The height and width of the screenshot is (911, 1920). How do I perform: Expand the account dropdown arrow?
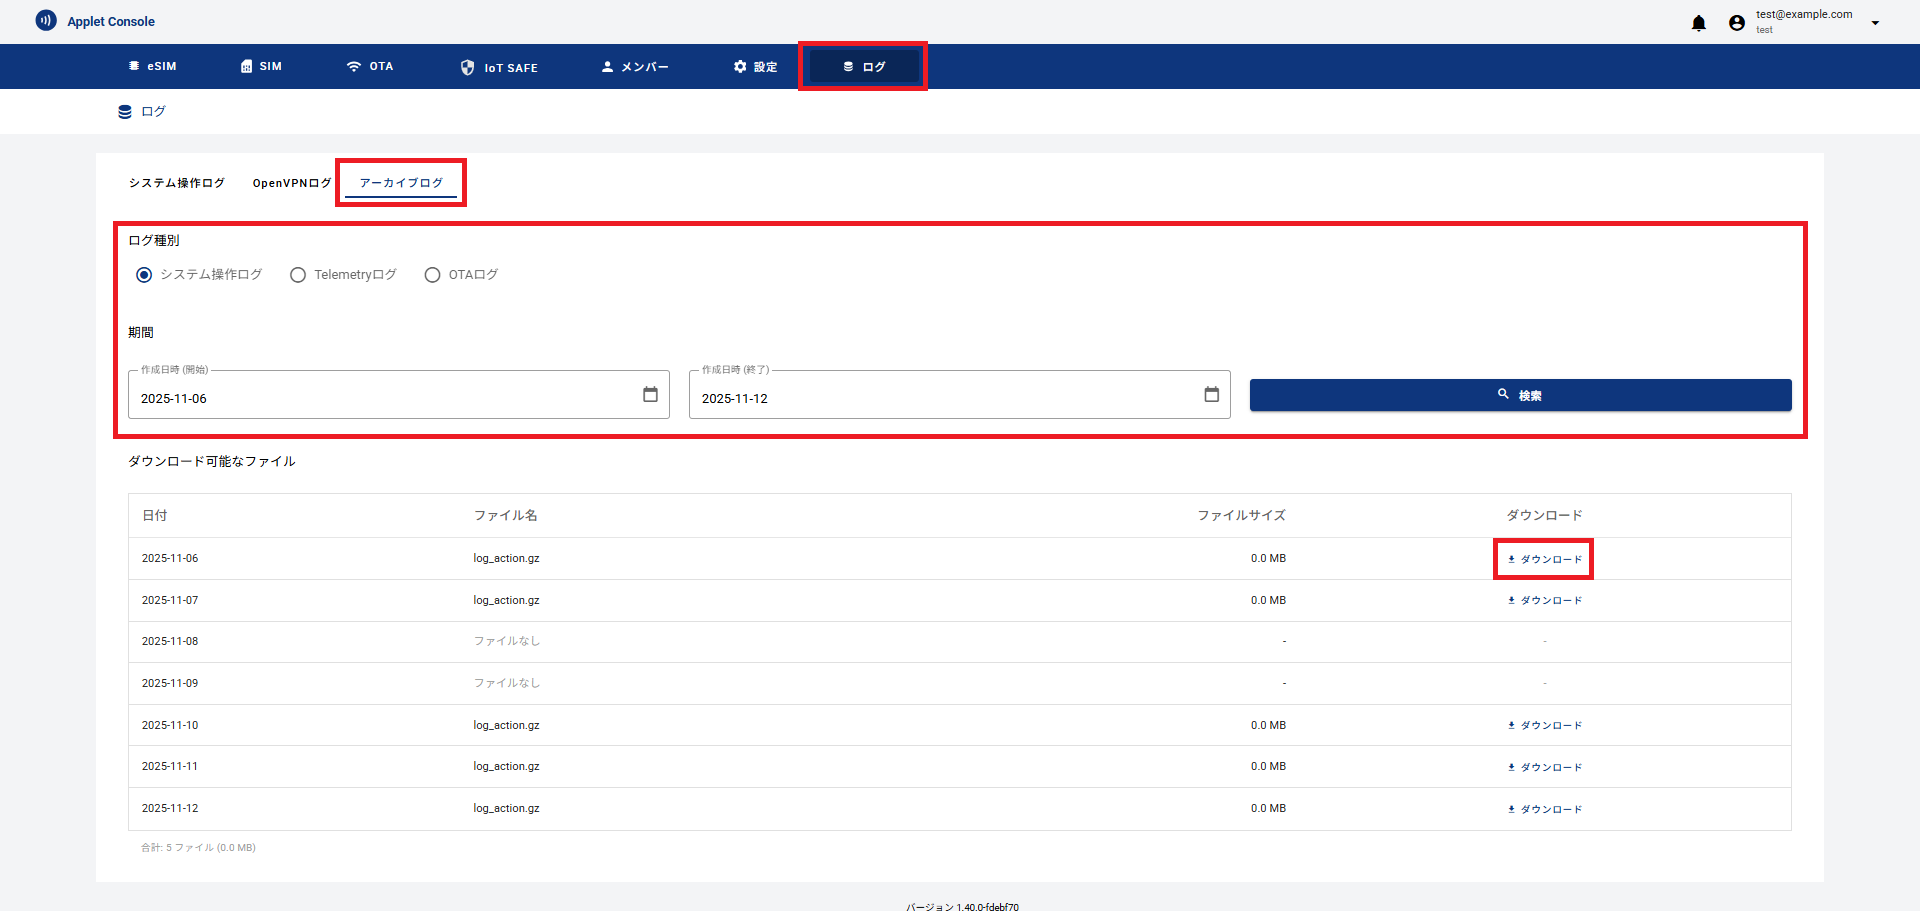(1875, 23)
